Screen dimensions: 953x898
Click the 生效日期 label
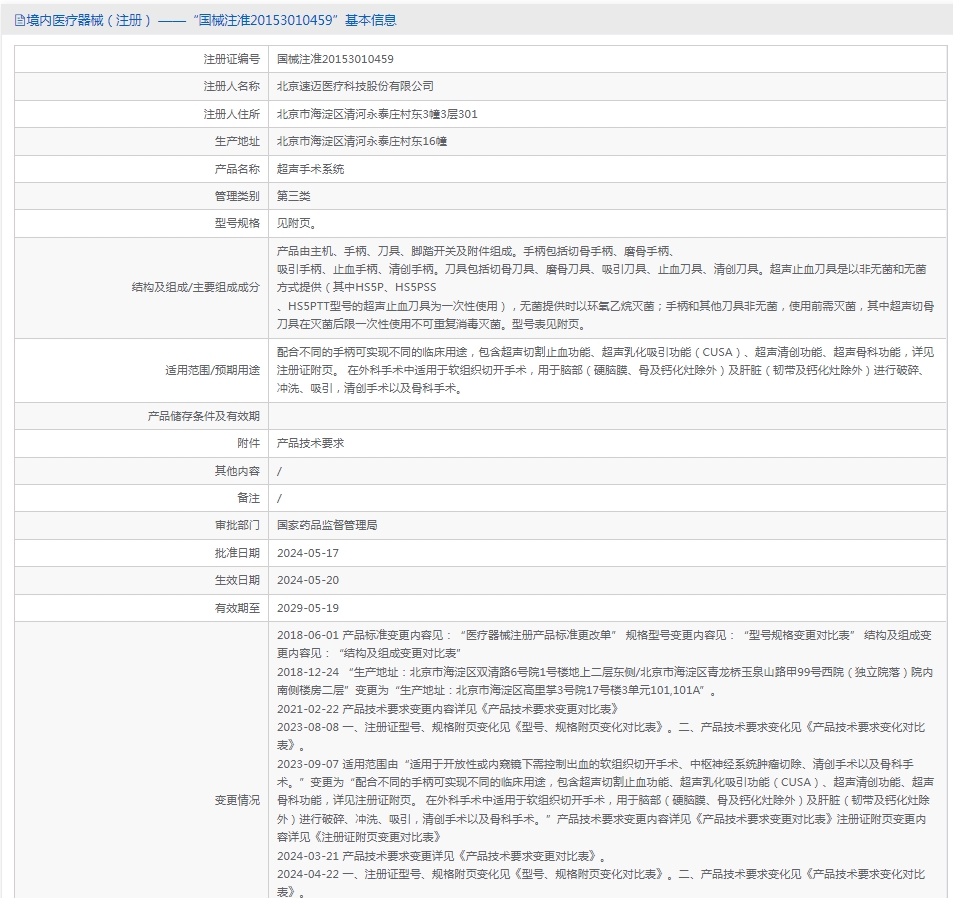click(x=237, y=580)
